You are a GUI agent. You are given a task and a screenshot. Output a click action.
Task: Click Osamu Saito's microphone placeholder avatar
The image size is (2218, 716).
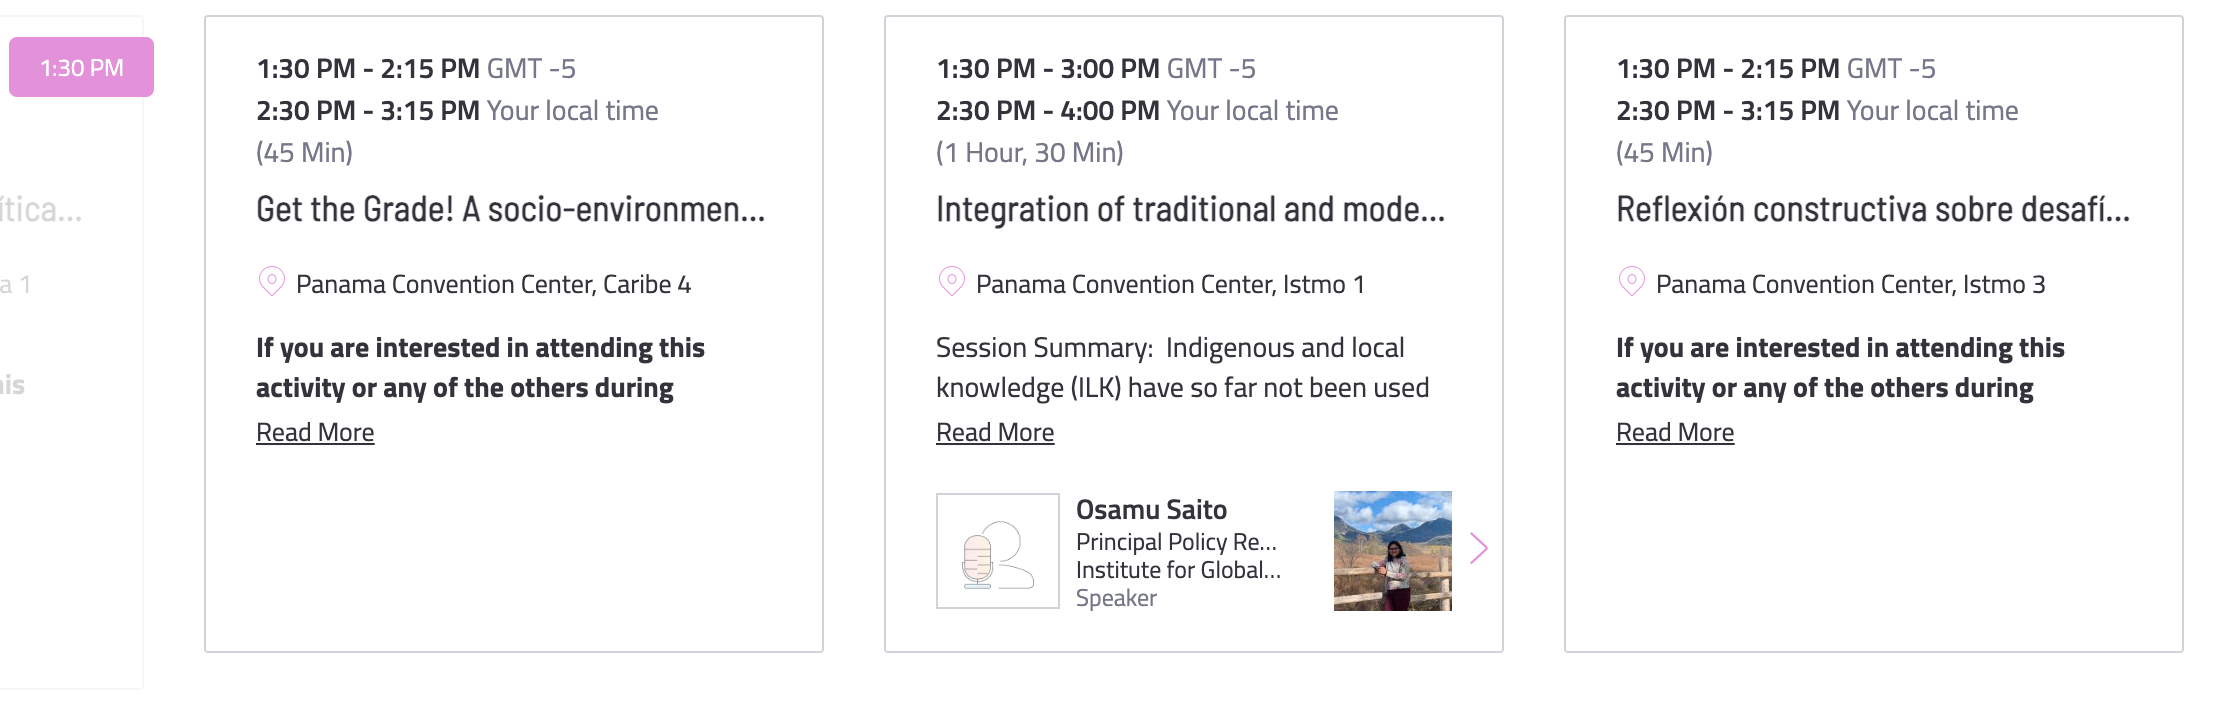(997, 551)
